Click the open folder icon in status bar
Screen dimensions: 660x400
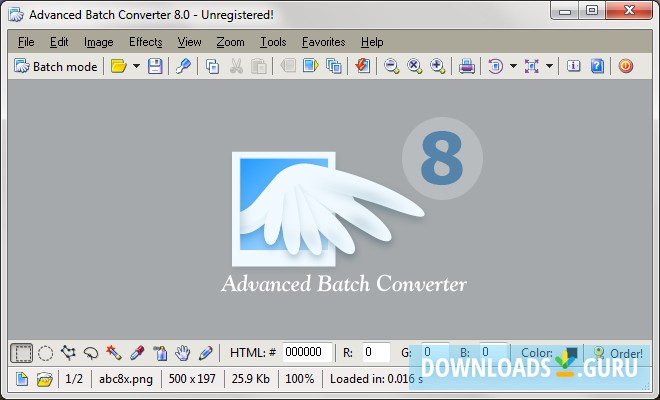pos(44,379)
